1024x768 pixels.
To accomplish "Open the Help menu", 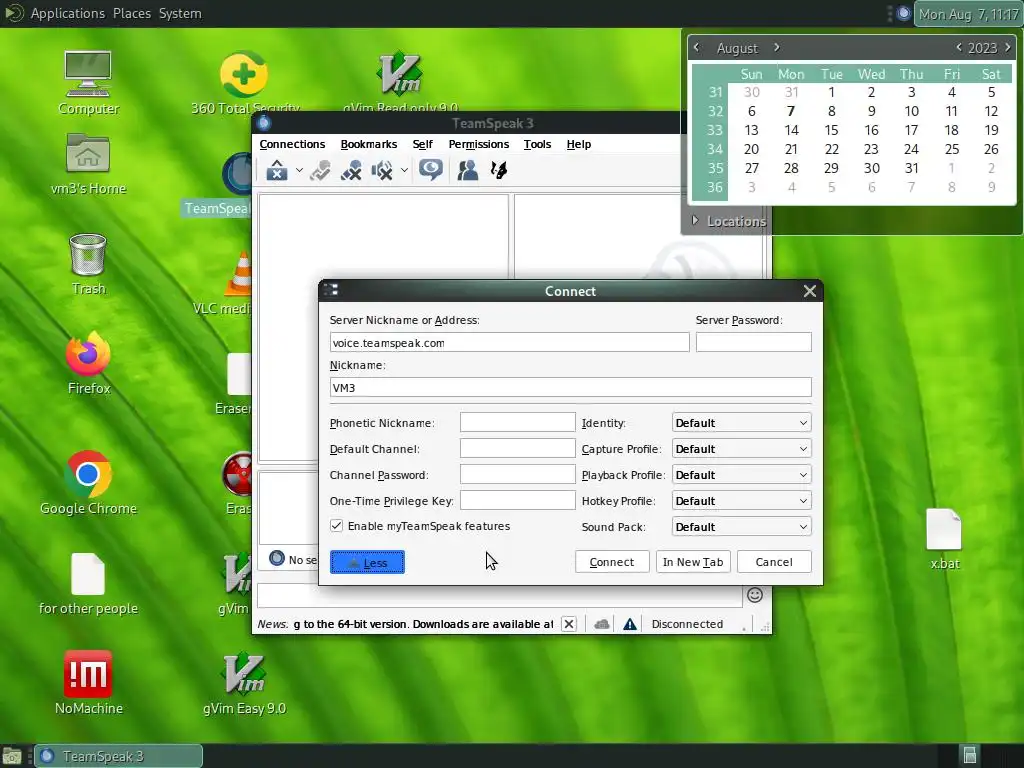I will pos(579,144).
